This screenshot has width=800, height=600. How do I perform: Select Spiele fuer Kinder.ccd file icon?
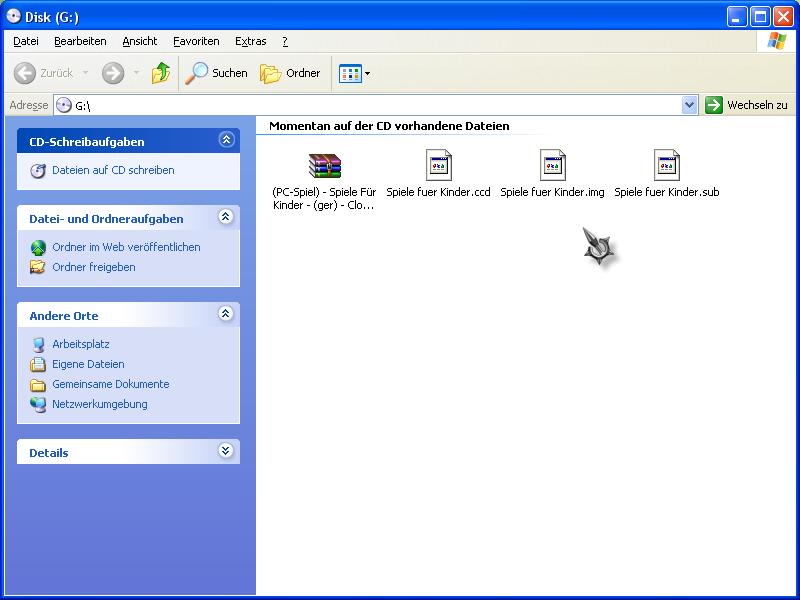(x=438, y=166)
